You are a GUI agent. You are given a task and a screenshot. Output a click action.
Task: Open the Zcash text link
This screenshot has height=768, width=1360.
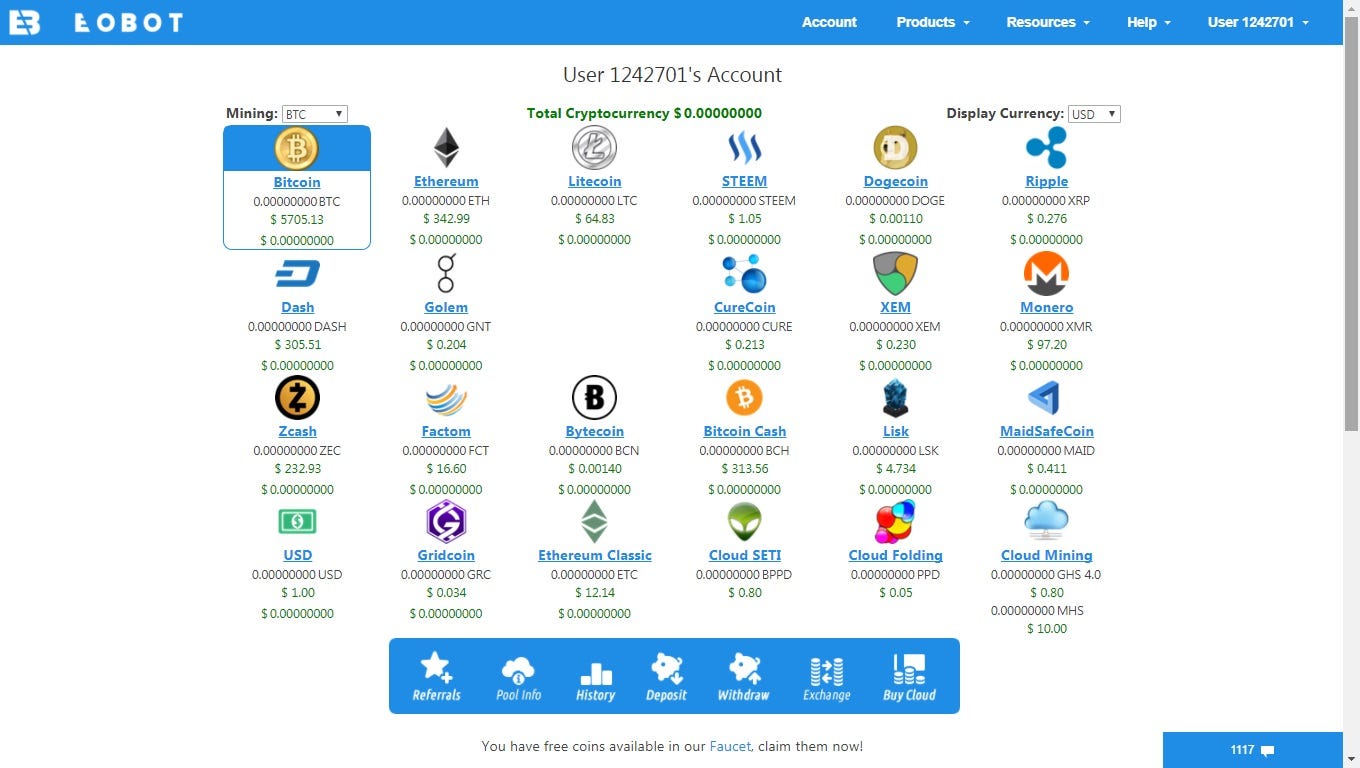pos(297,431)
